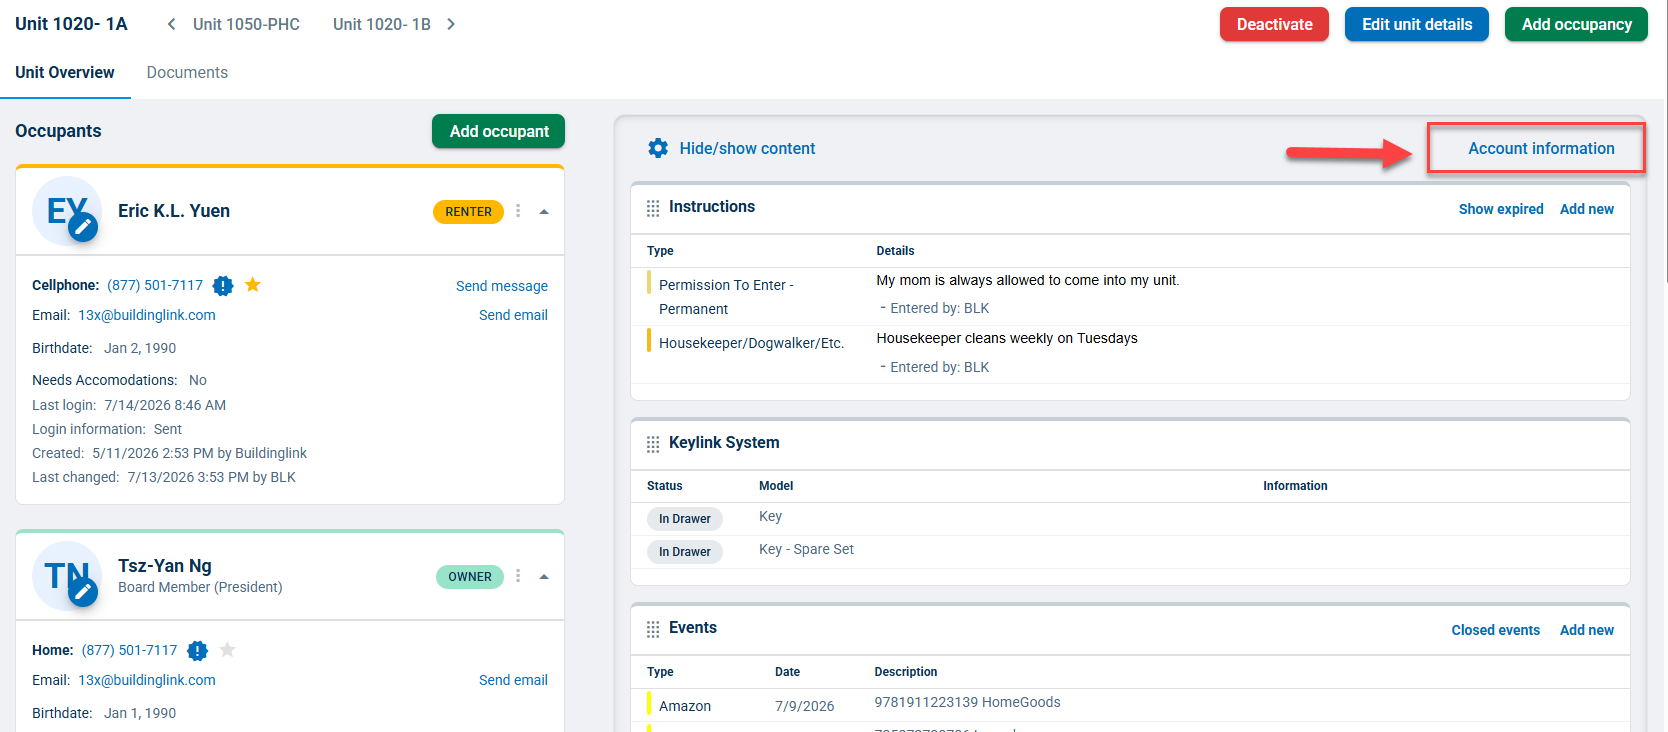
Task: Click the Model column header in Keylink
Action: click(x=776, y=486)
